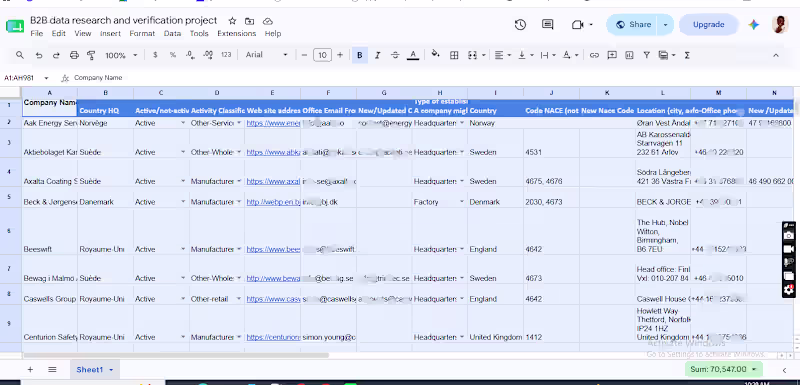
Task: Open text color picker
Action: [x=413, y=55]
